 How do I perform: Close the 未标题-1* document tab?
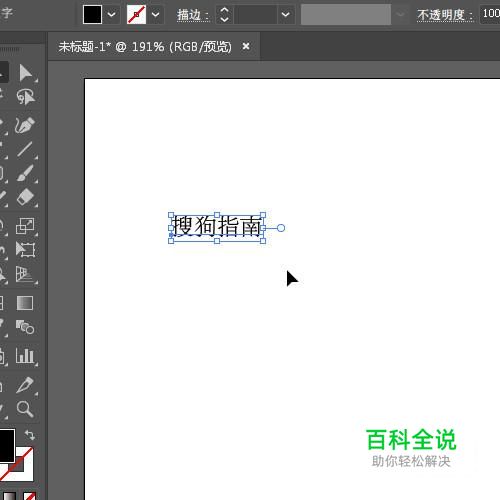point(246,46)
